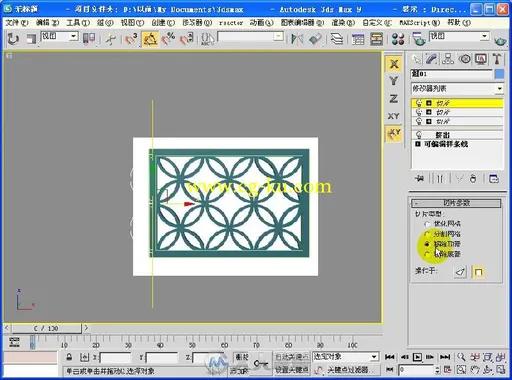Click the Select and Uniform Scale tool
The image size is (512, 380).
pyautogui.click(x=31, y=39)
